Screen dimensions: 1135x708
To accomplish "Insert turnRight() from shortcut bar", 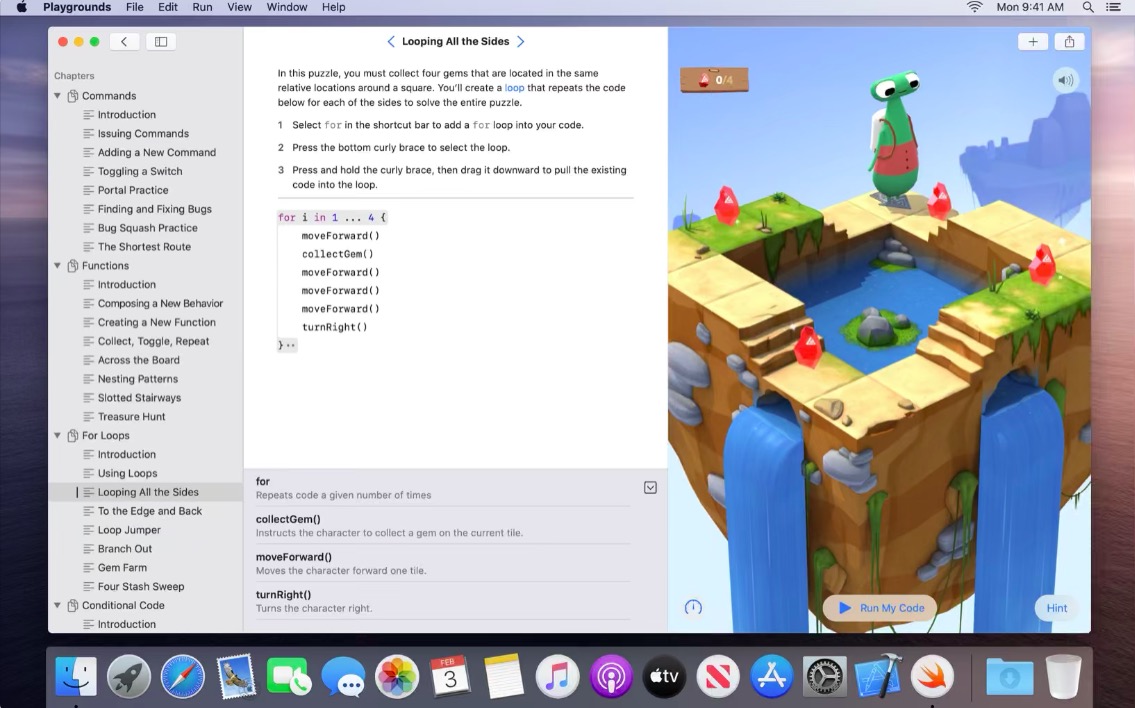I will pyautogui.click(x=442, y=601).
